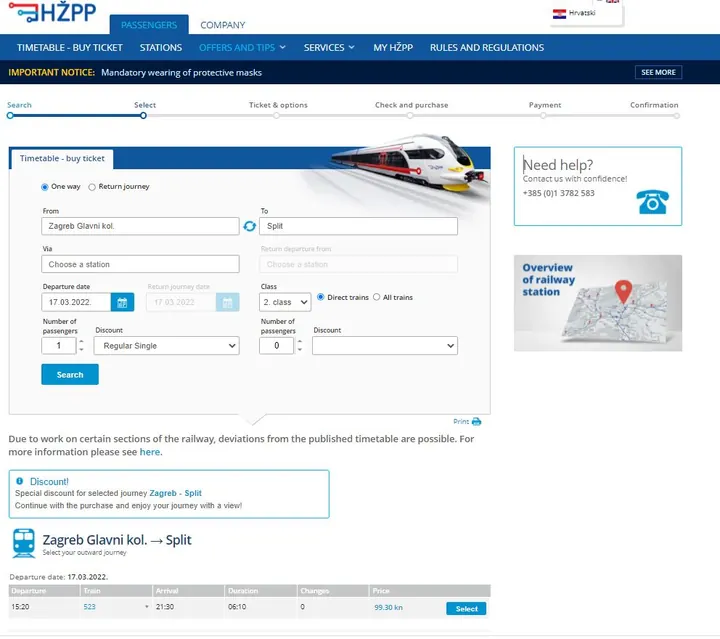Follow the 'here' link for more information

point(150,452)
